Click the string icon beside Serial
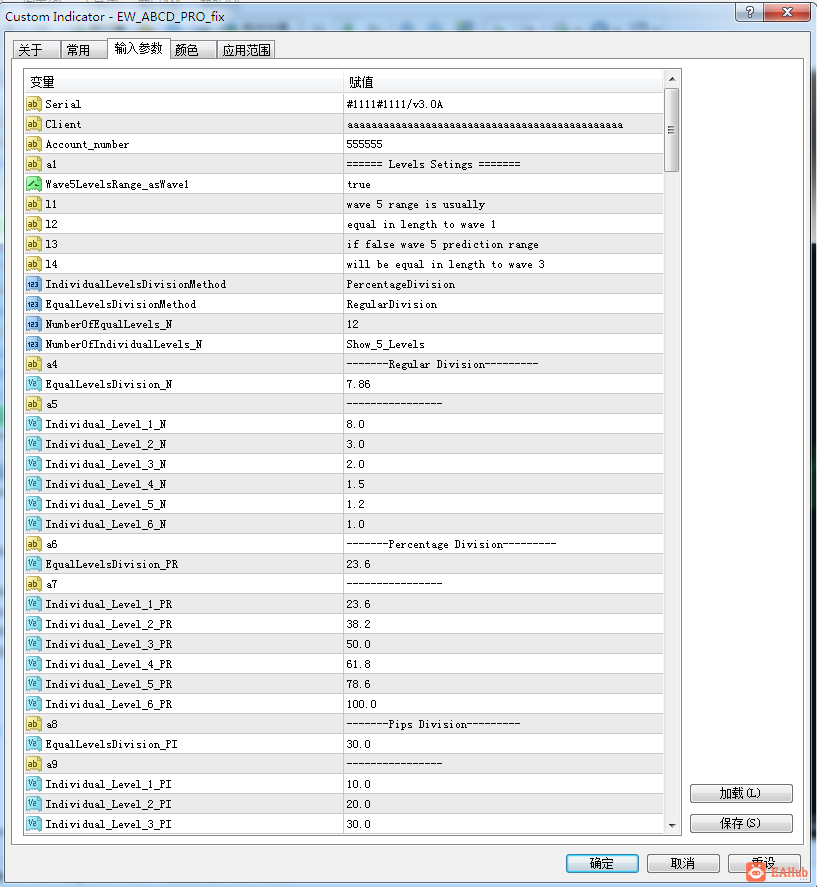The width and height of the screenshot is (817, 887). pos(33,104)
